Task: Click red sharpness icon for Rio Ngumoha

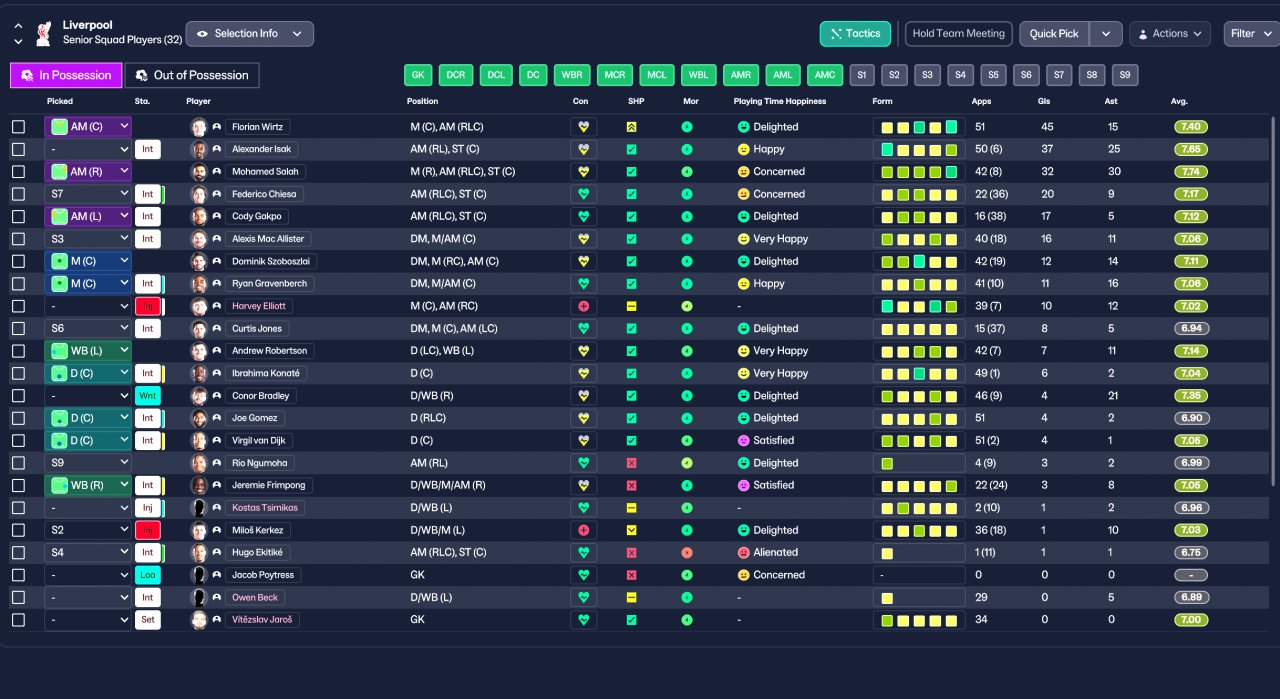Action: [631, 463]
